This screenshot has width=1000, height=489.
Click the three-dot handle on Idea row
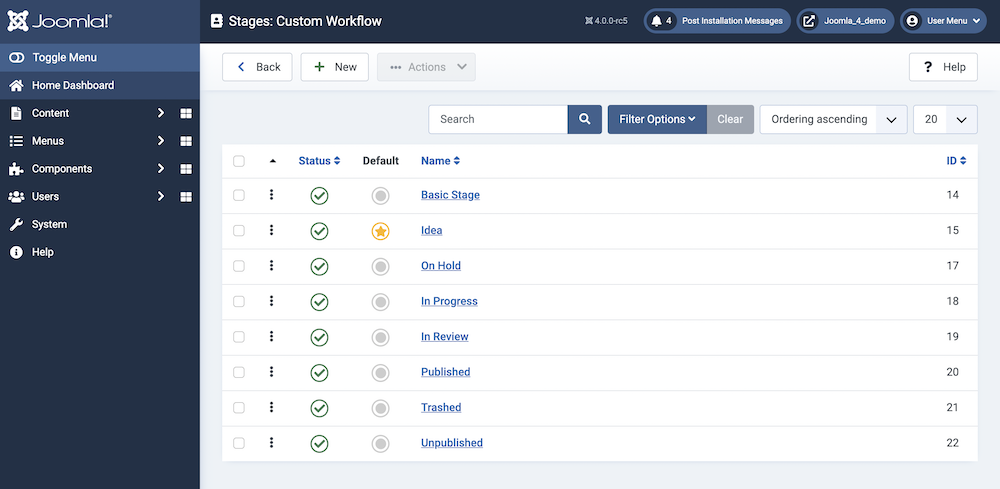pos(271,230)
